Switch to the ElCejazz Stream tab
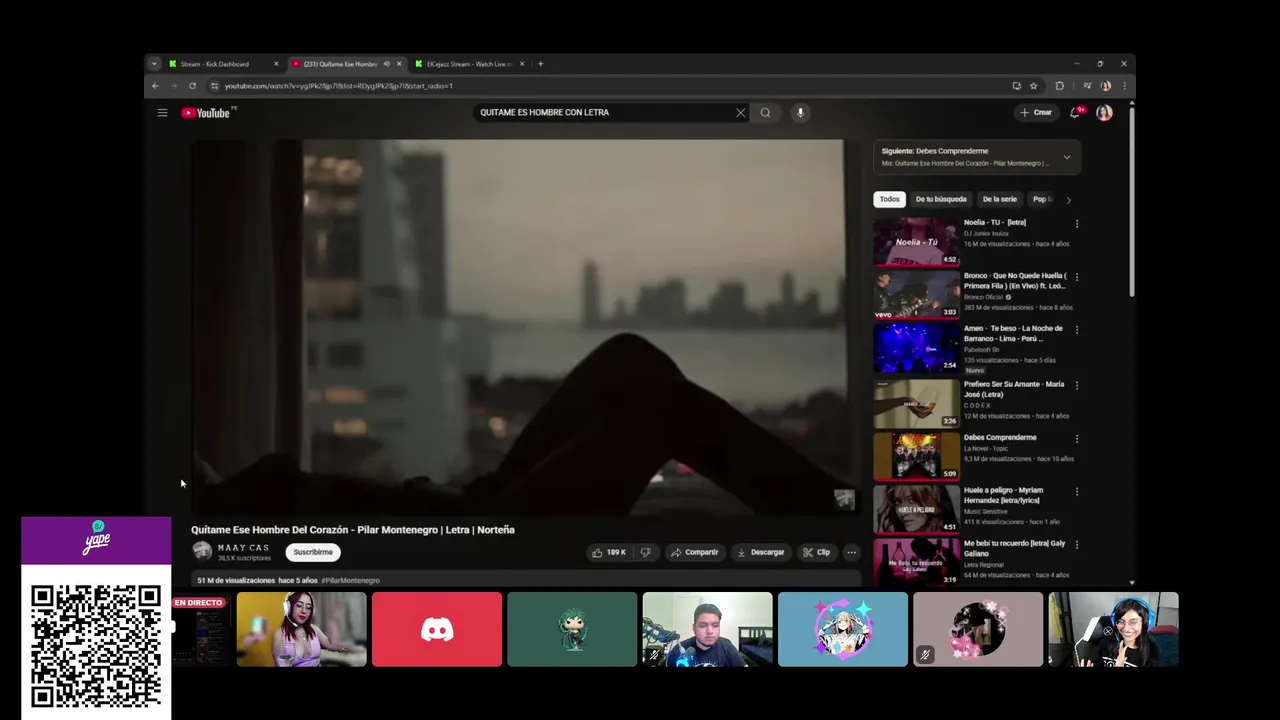 click(x=470, y=64)
